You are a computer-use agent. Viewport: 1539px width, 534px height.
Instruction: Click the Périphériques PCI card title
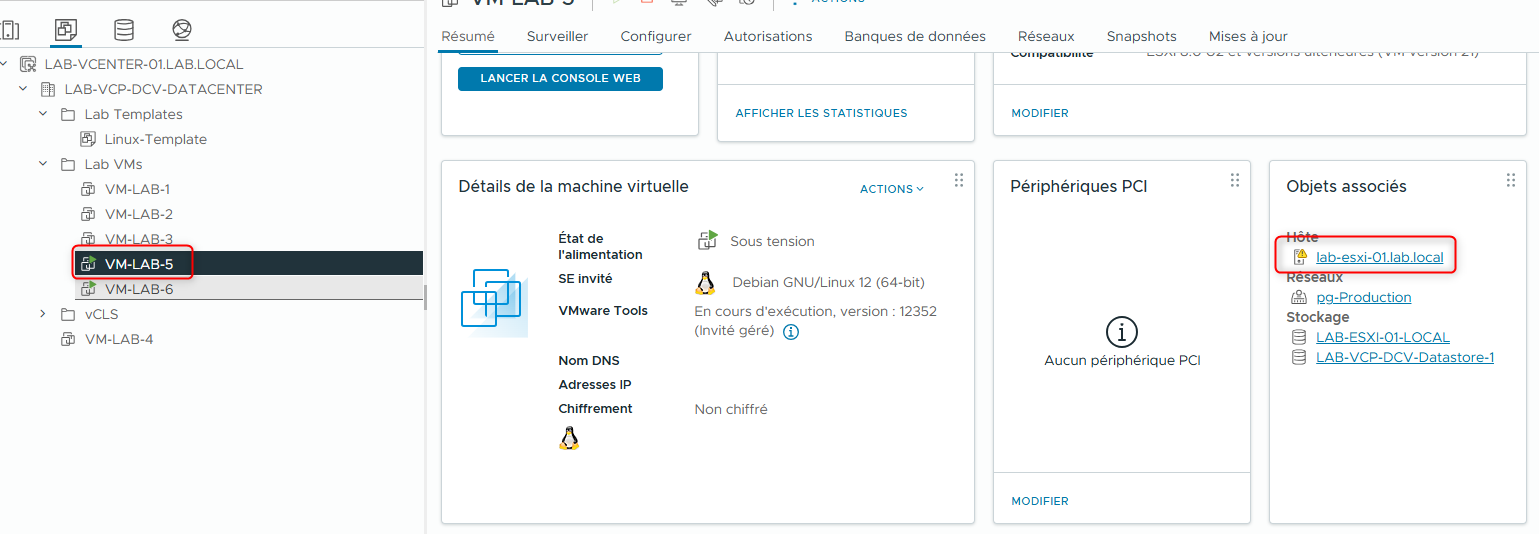[x=1079, y=187]
